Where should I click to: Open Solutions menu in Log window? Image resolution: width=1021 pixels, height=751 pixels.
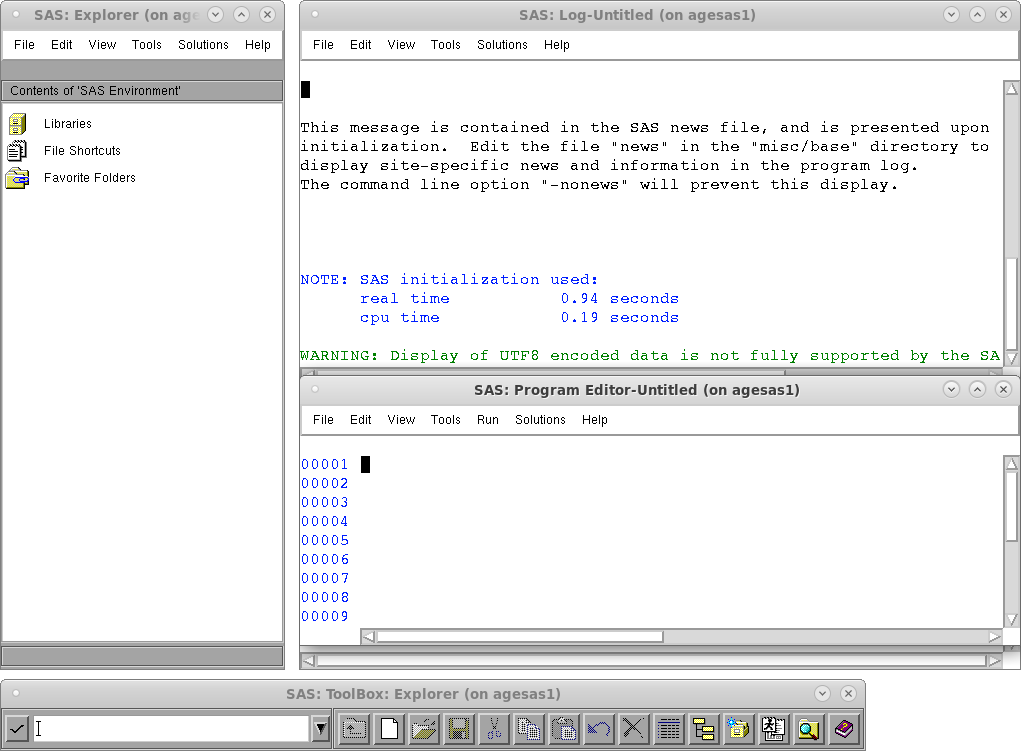(502, 45)
